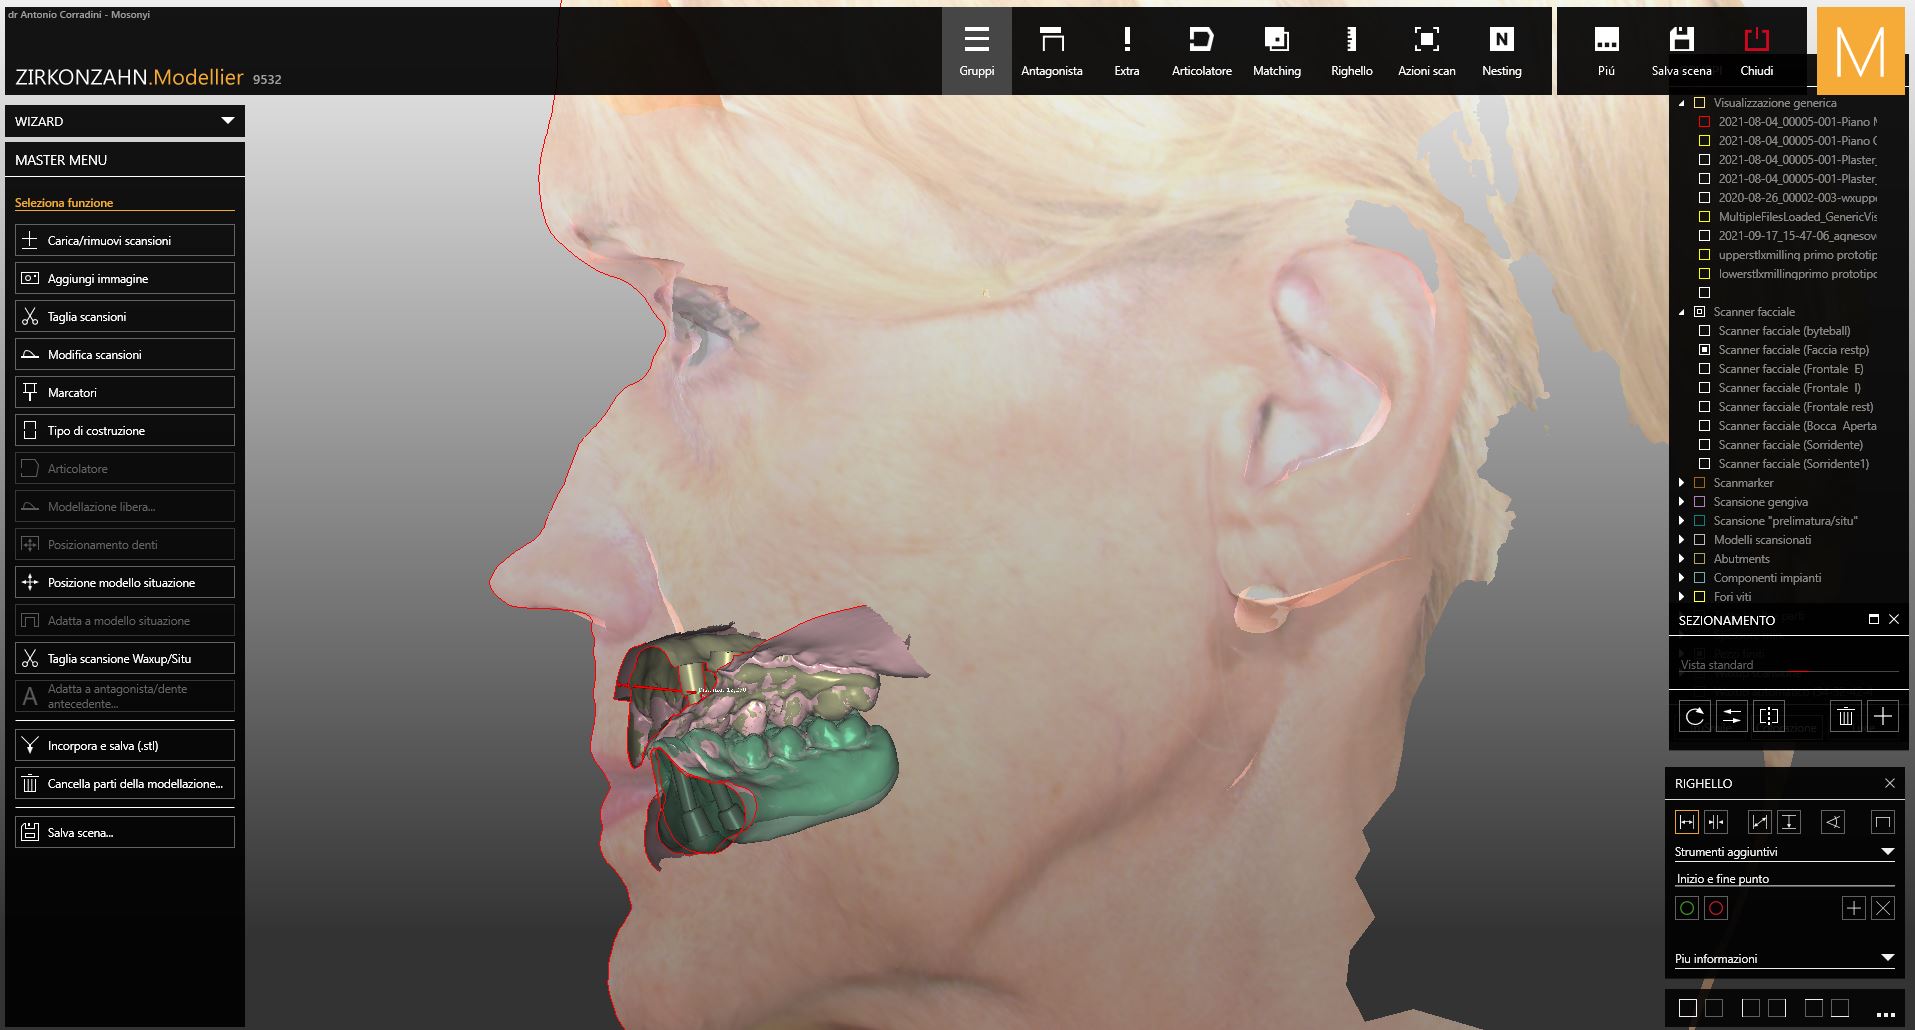Click the Taglia scansioni button

click(125, 317)
